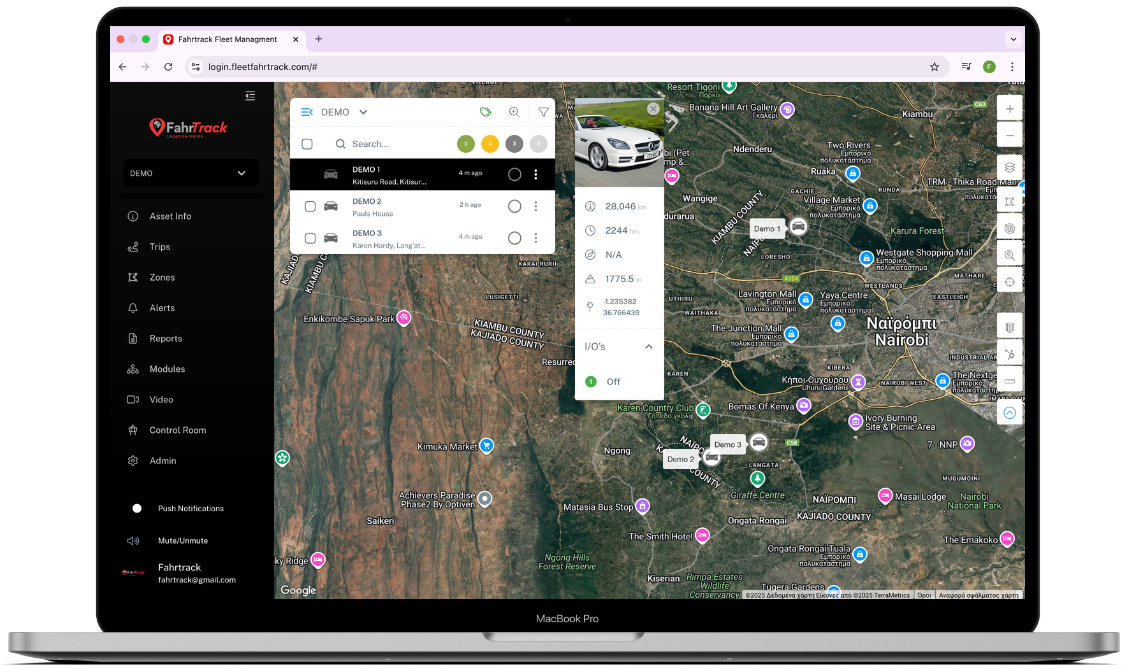Open the DEMO group dropdown in asset panel
The width and height of the screenshot is (1127, 667).
(x=344, y=112)
